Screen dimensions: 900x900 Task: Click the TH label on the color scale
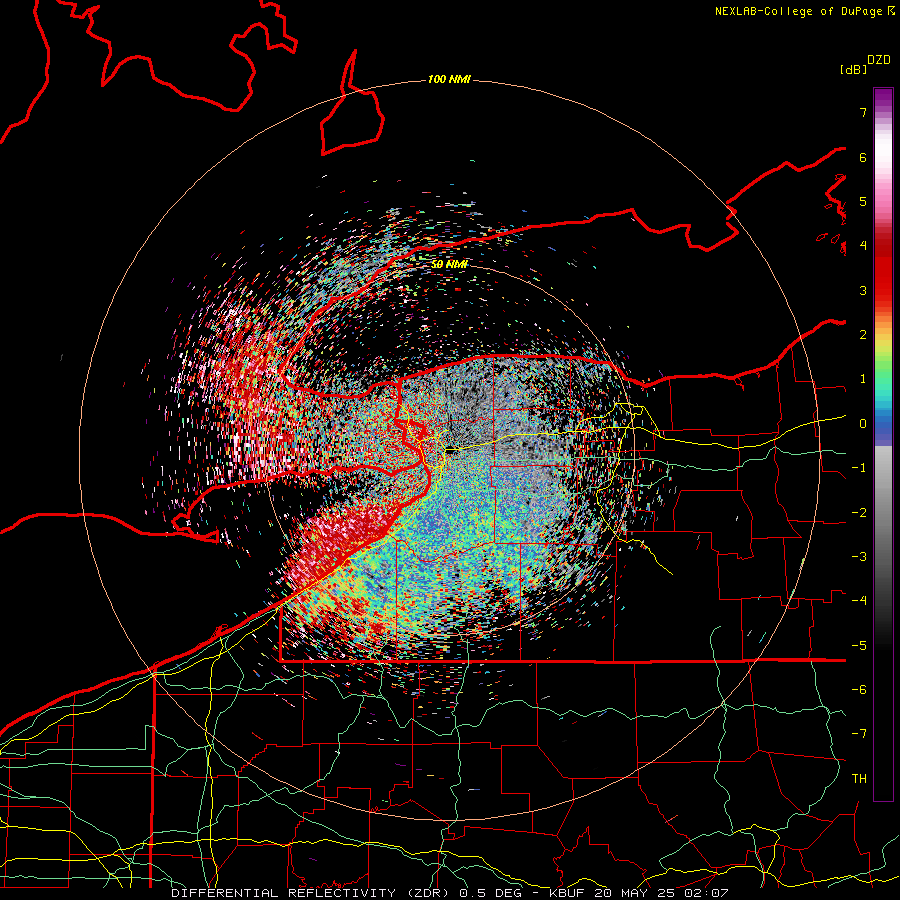859,779
